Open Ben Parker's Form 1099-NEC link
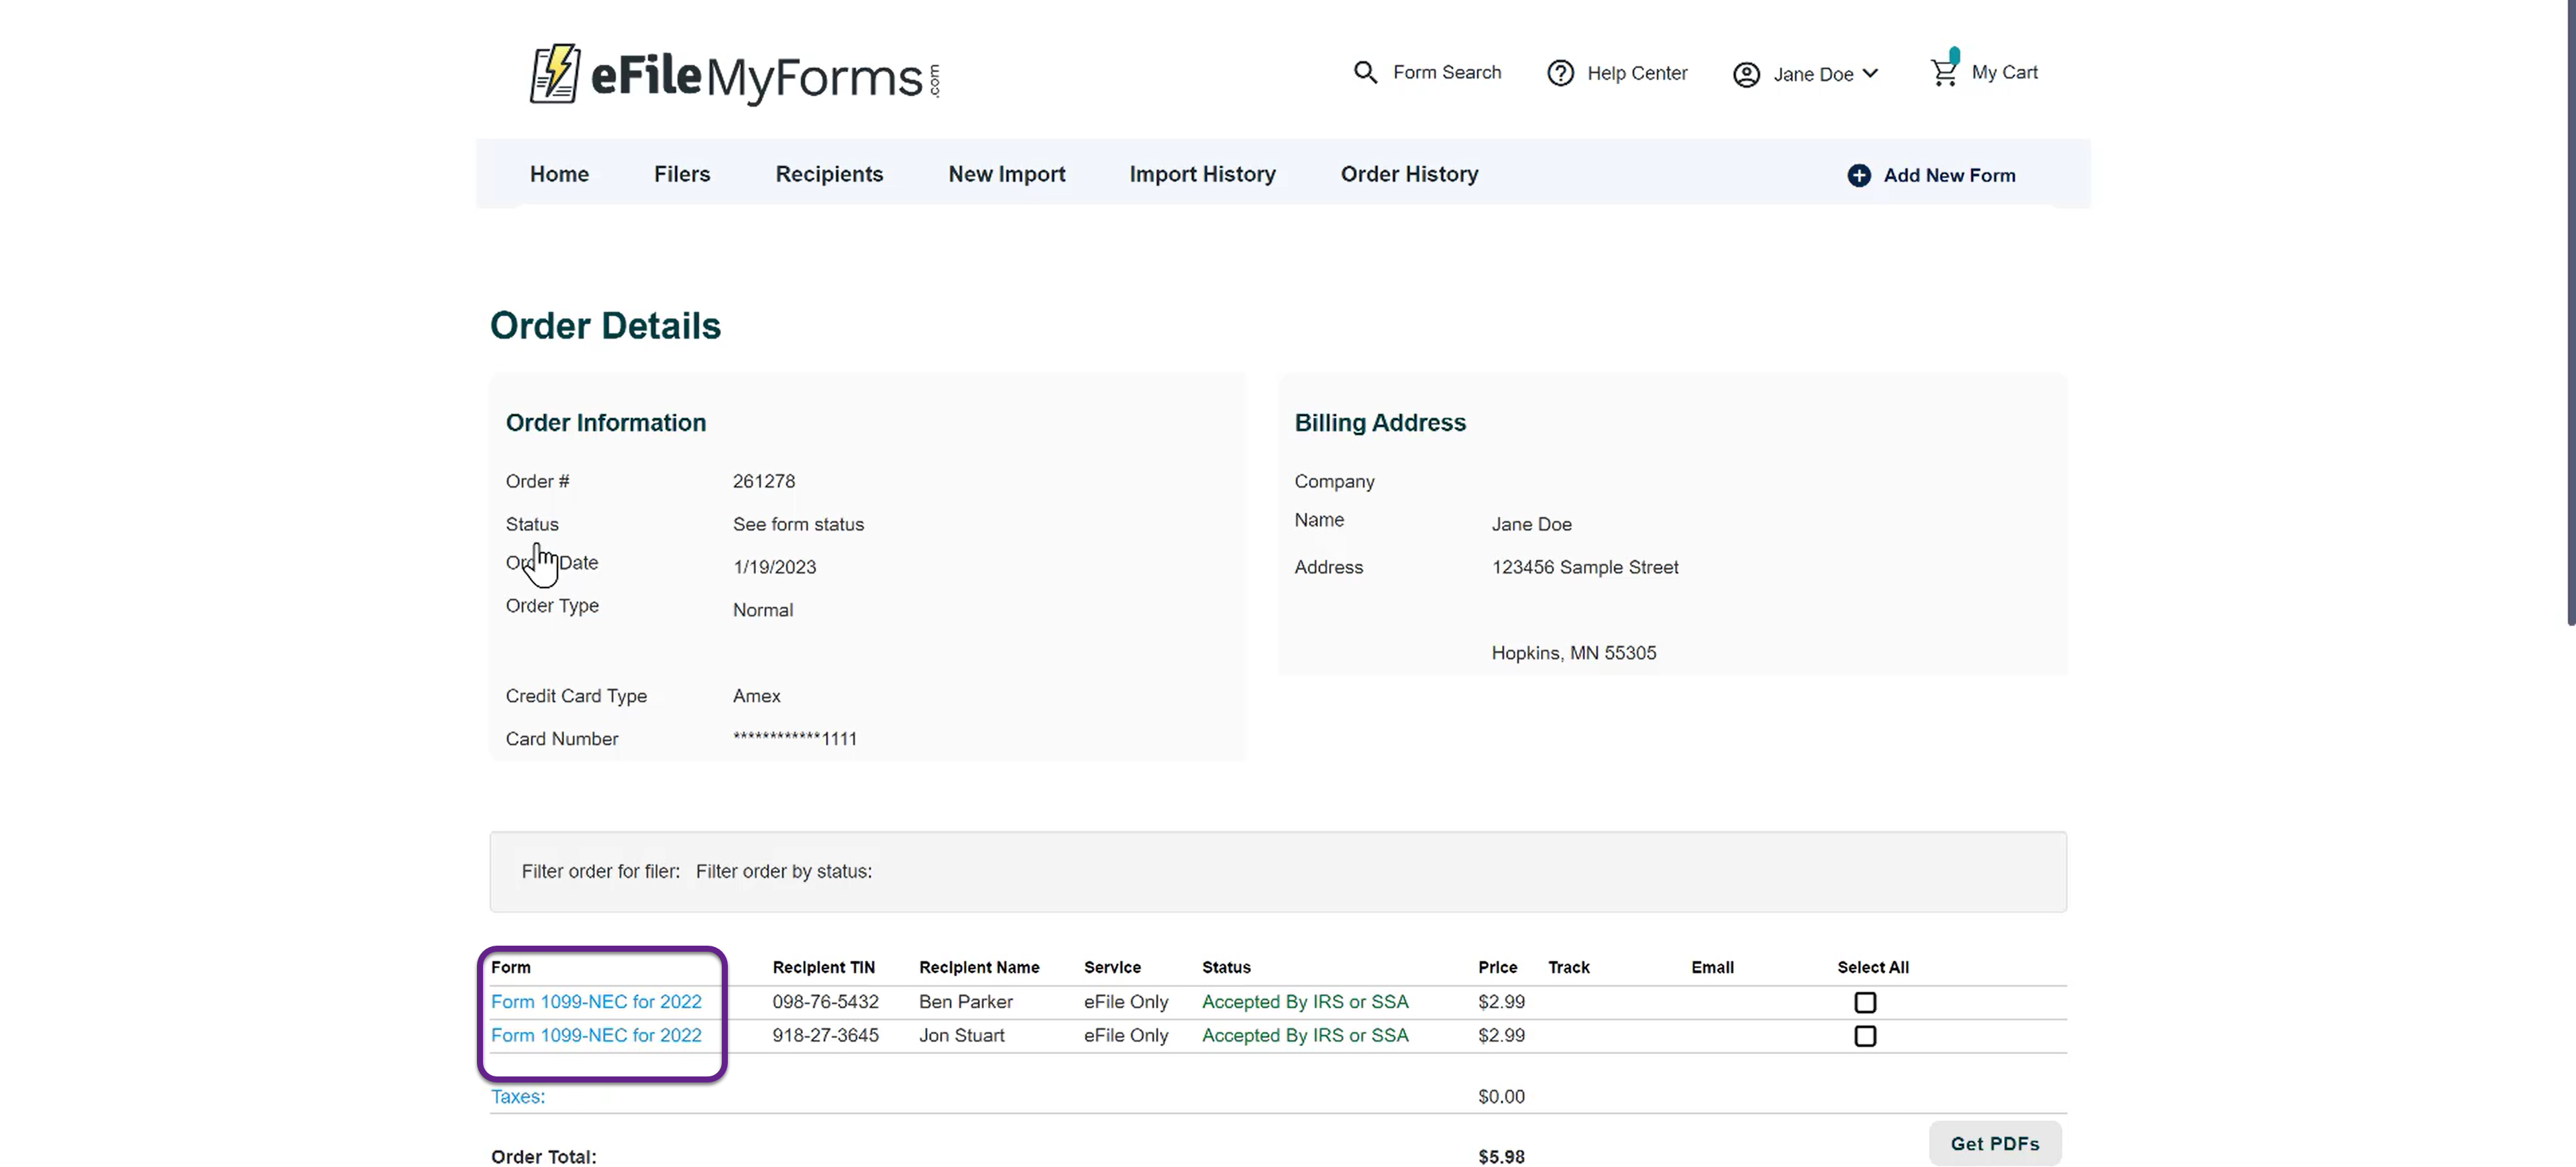 [x=596, y=1001]
